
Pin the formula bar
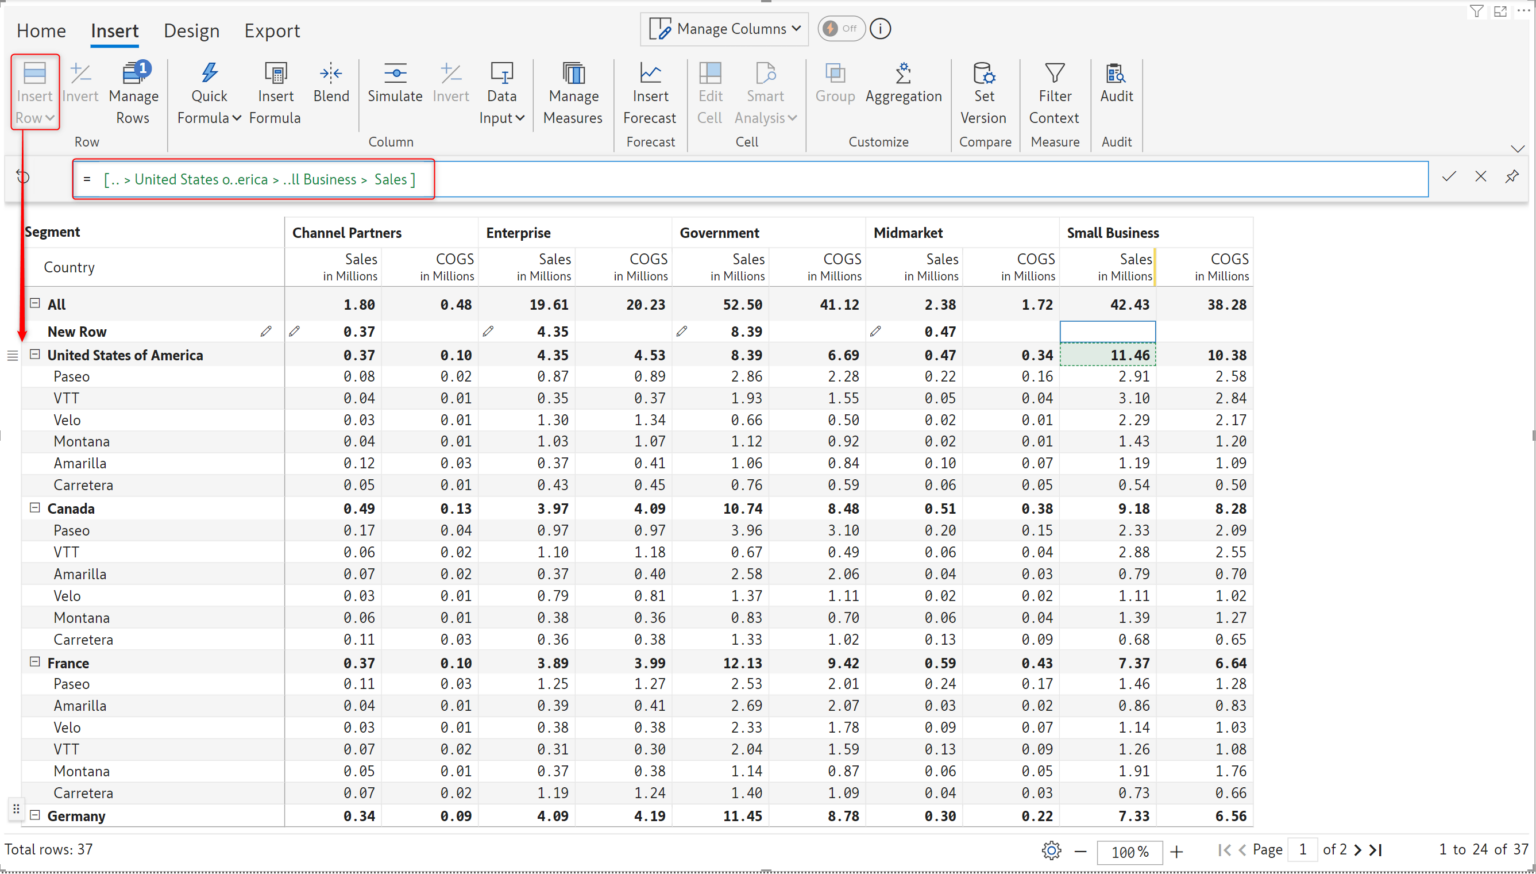tap(1513, 177)
